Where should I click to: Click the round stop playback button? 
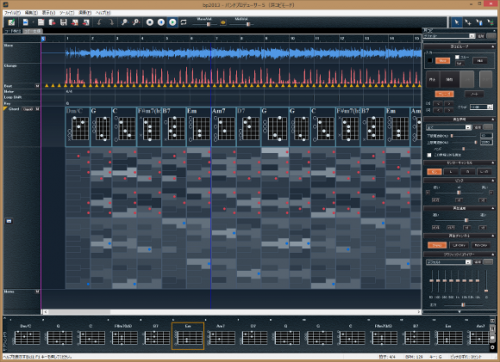(150, 22)
